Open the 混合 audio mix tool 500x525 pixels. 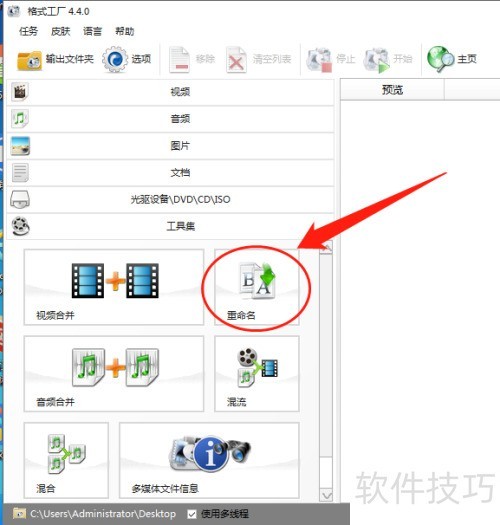pos(66,460)
